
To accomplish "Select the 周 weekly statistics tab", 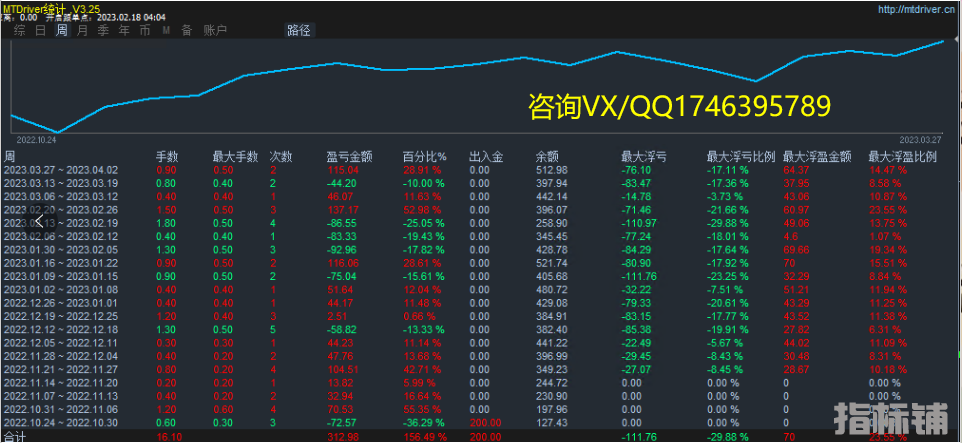I will (61, 30).
